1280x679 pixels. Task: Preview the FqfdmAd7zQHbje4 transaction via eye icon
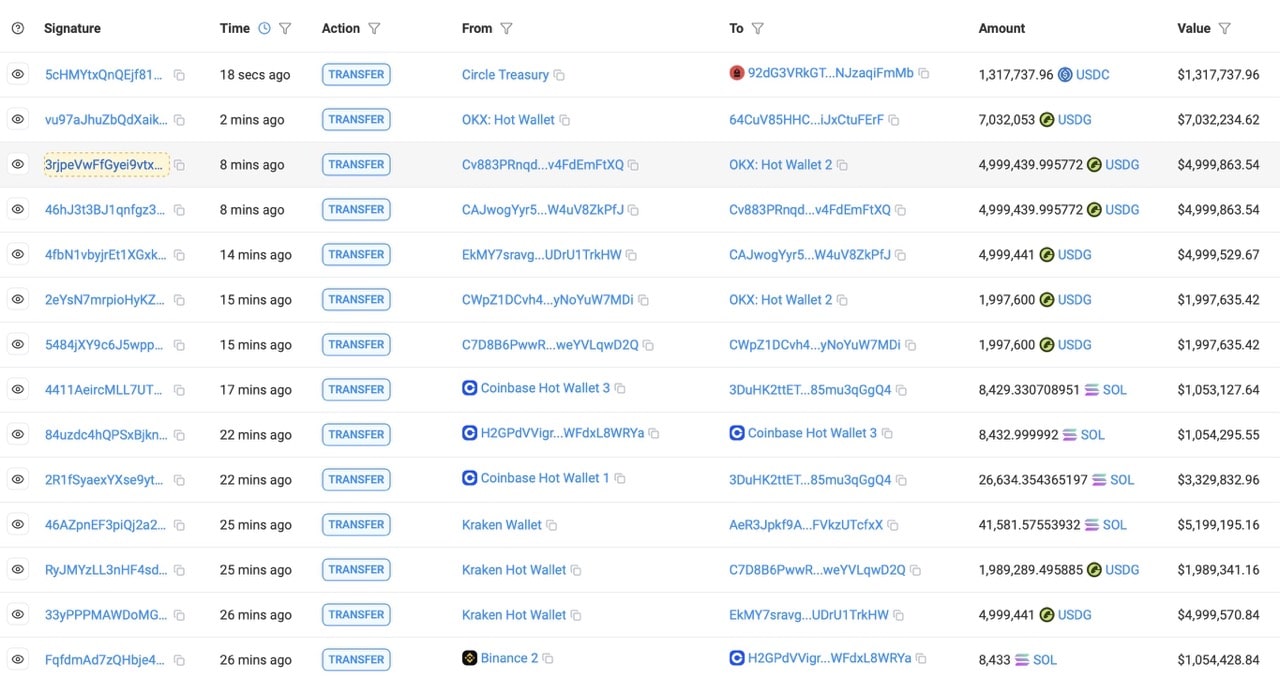(x=17, y=659)
